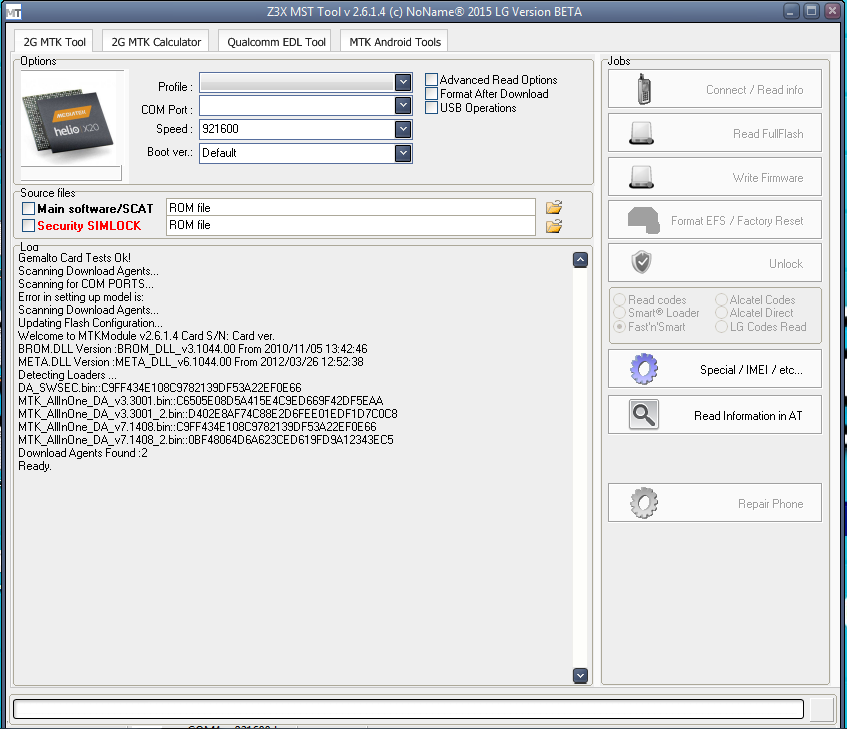Click the eraser icon on Format EFS

[643, 220]
